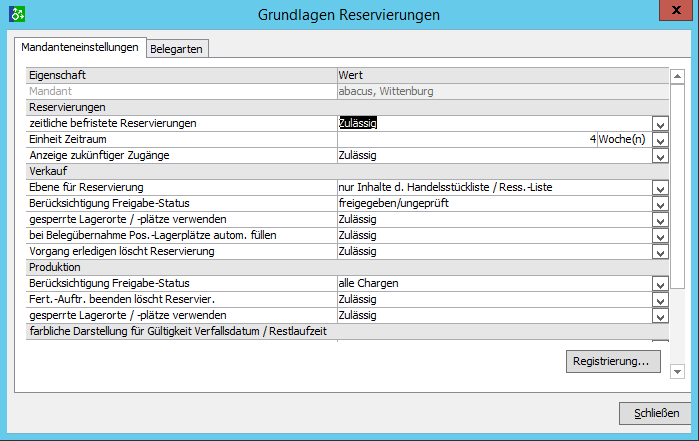Open Fert.-Auftr. beenden löscht Reservier. dropdown
This screenshot has height=441, width=699.
(x=659, y=300)
